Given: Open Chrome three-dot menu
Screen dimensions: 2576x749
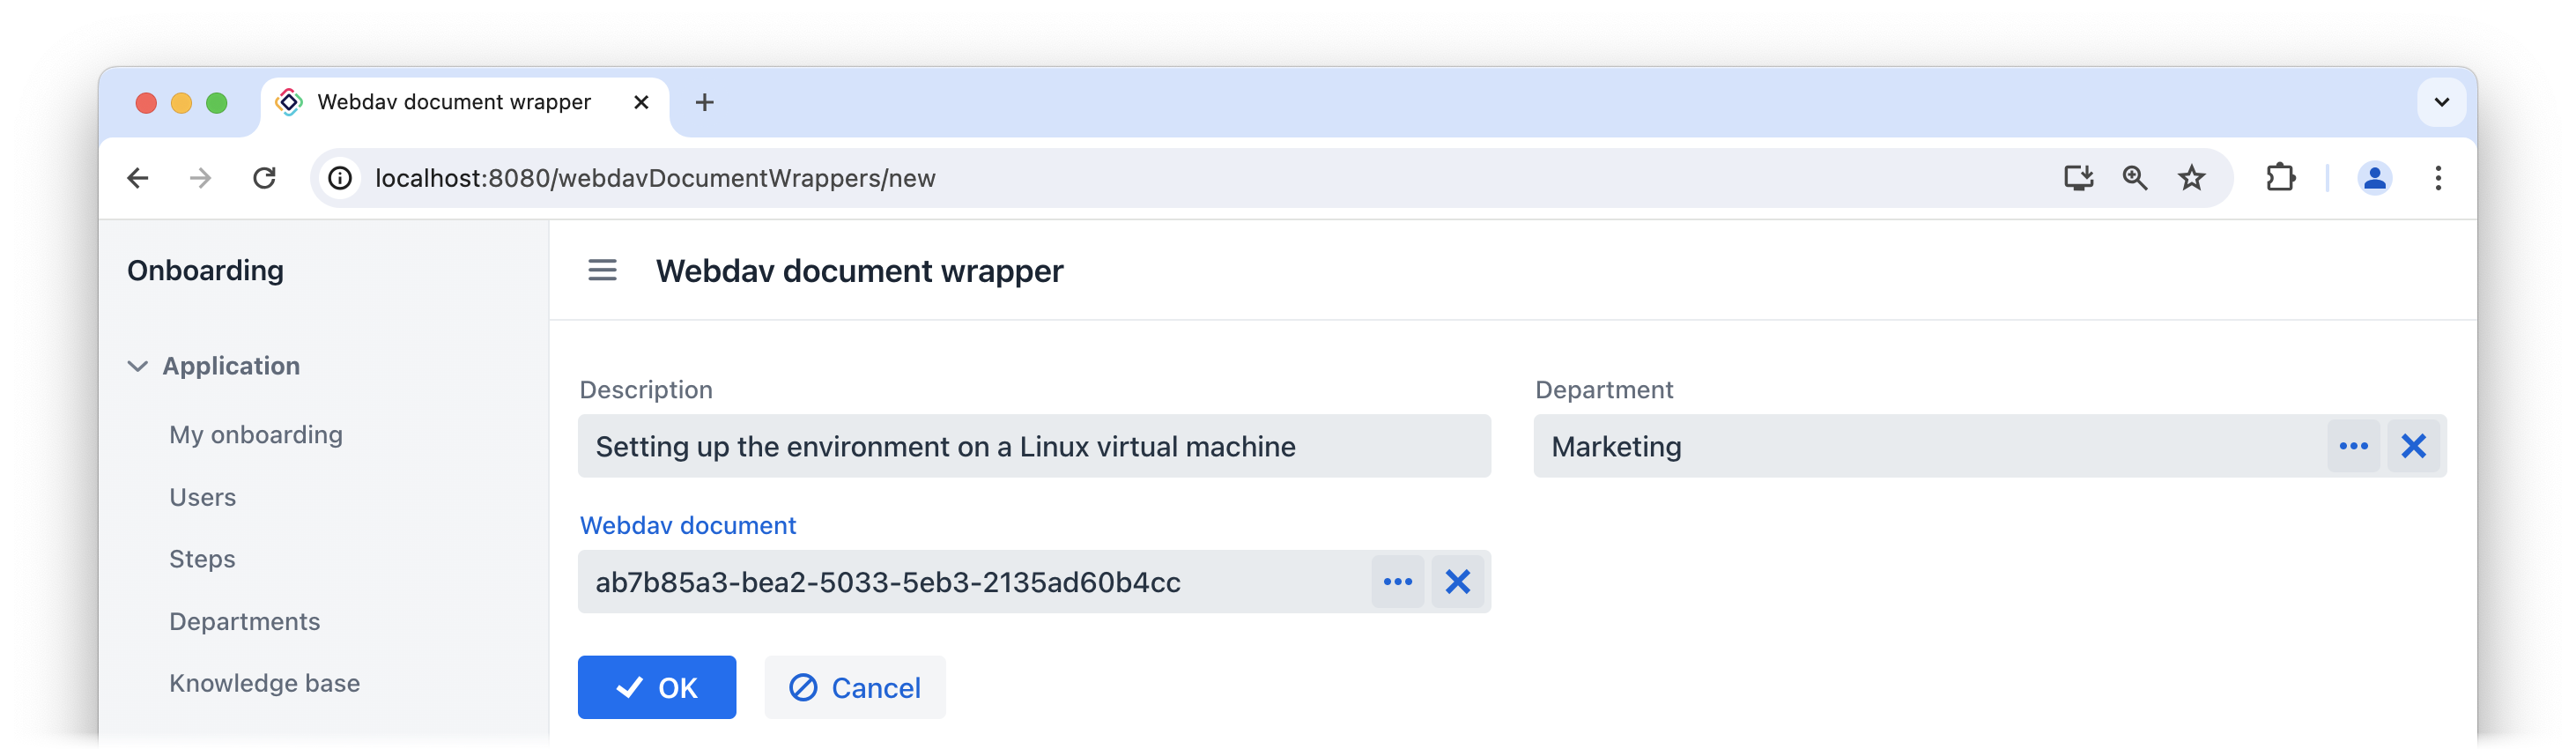Looking at the screenshot, I should [x=2438, y=178].
